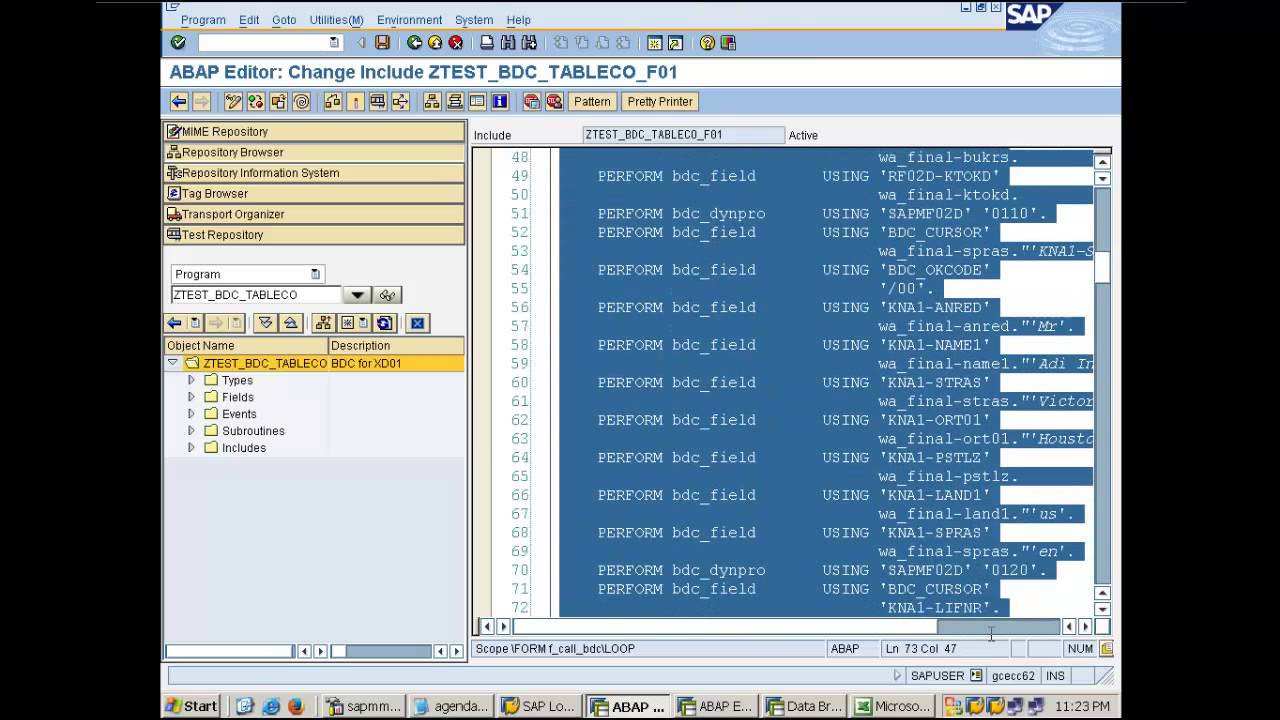The width and height of the screenshot is (1280, 720).
Task: Expand the Events folder
Action: 191,414
